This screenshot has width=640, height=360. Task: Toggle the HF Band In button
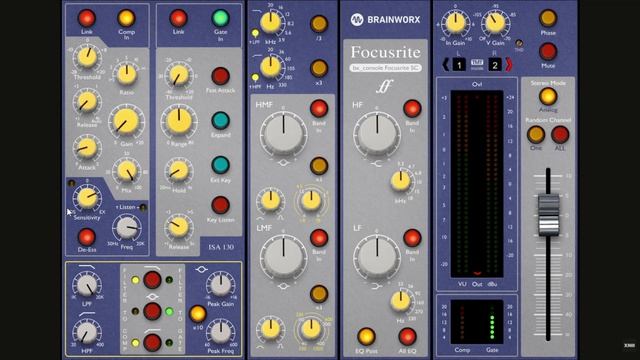point(412,109)
